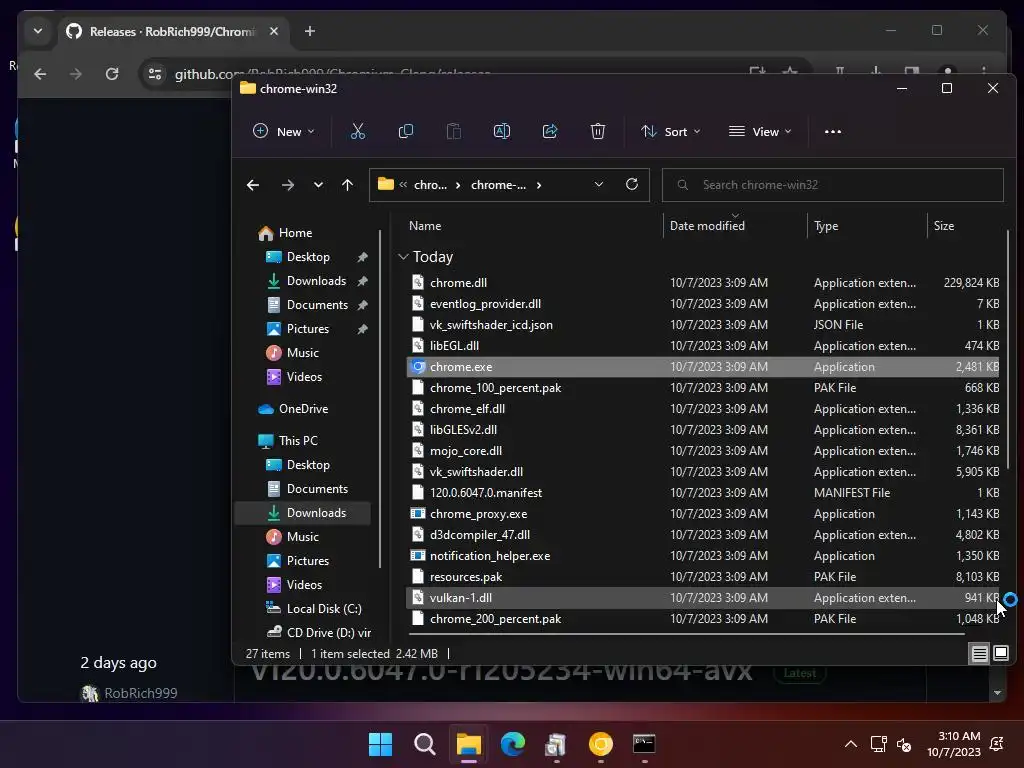Click browser back arrow in Chromium window

point(40,74)
